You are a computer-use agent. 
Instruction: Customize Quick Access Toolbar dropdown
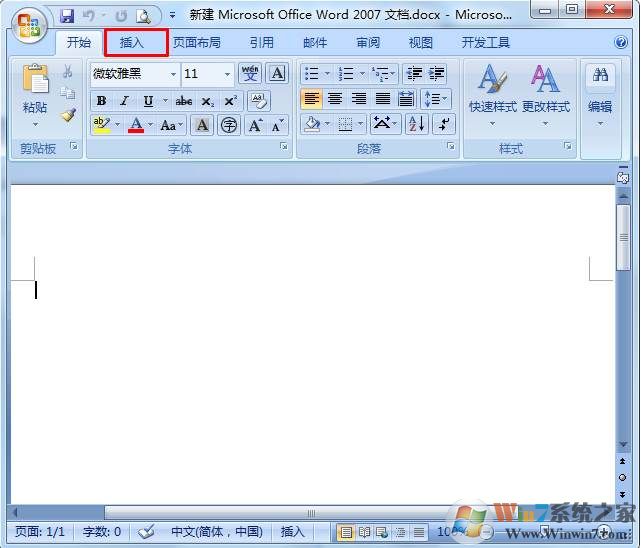pyautogui.click(x=173, y=16)
